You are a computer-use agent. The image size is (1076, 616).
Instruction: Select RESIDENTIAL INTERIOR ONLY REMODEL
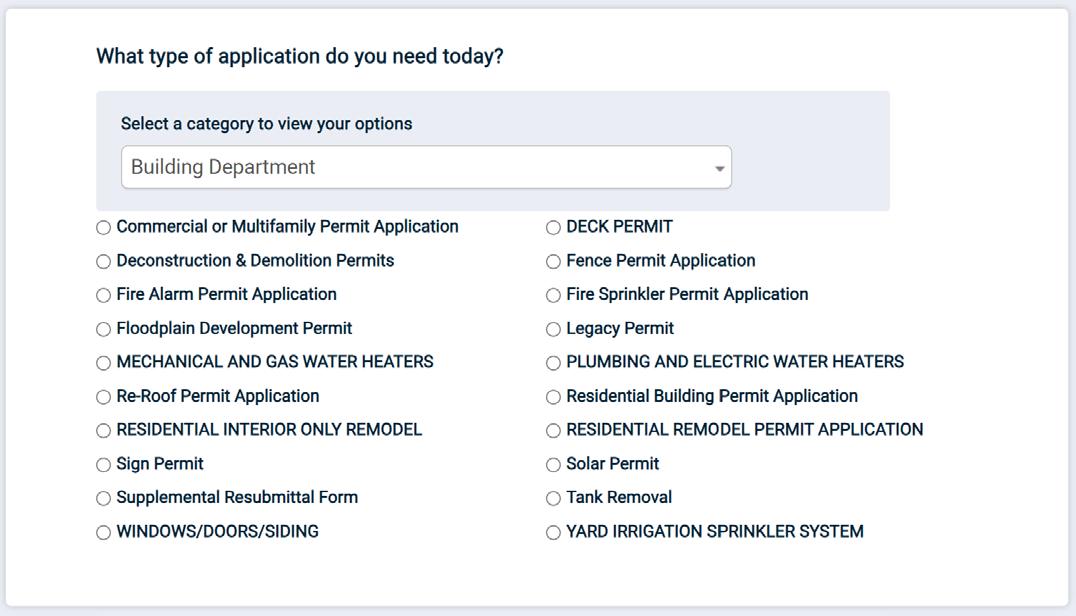click(x=104, y=431)
